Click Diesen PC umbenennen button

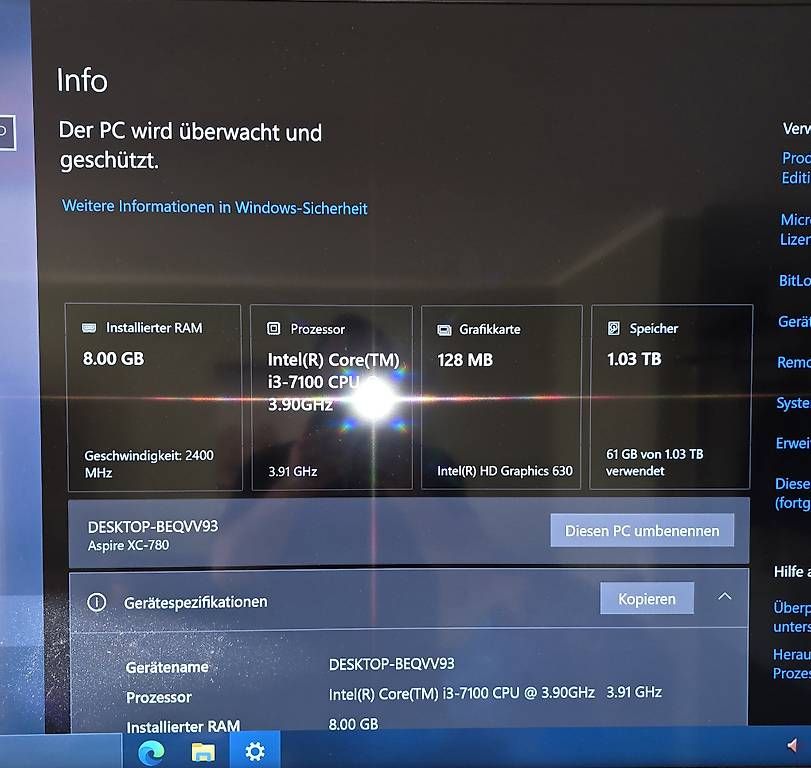click(x=642, y=530)
